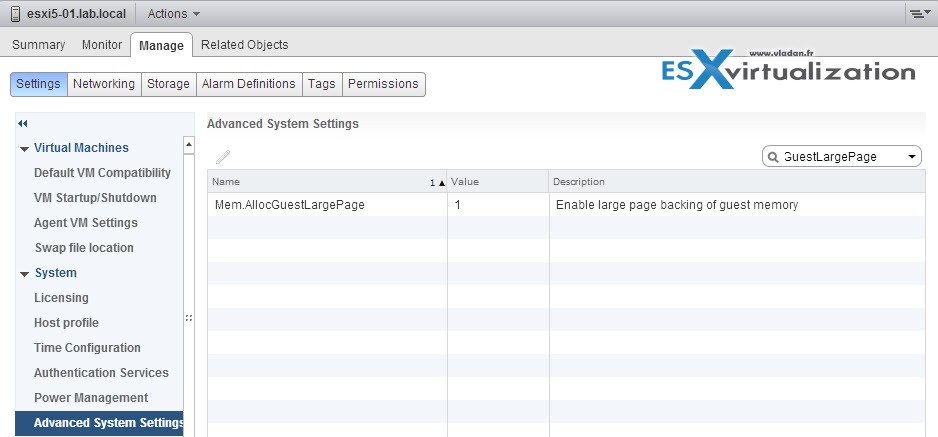
Task: Open VM Startup/Shutdown settings
Action: coord(95,198)
